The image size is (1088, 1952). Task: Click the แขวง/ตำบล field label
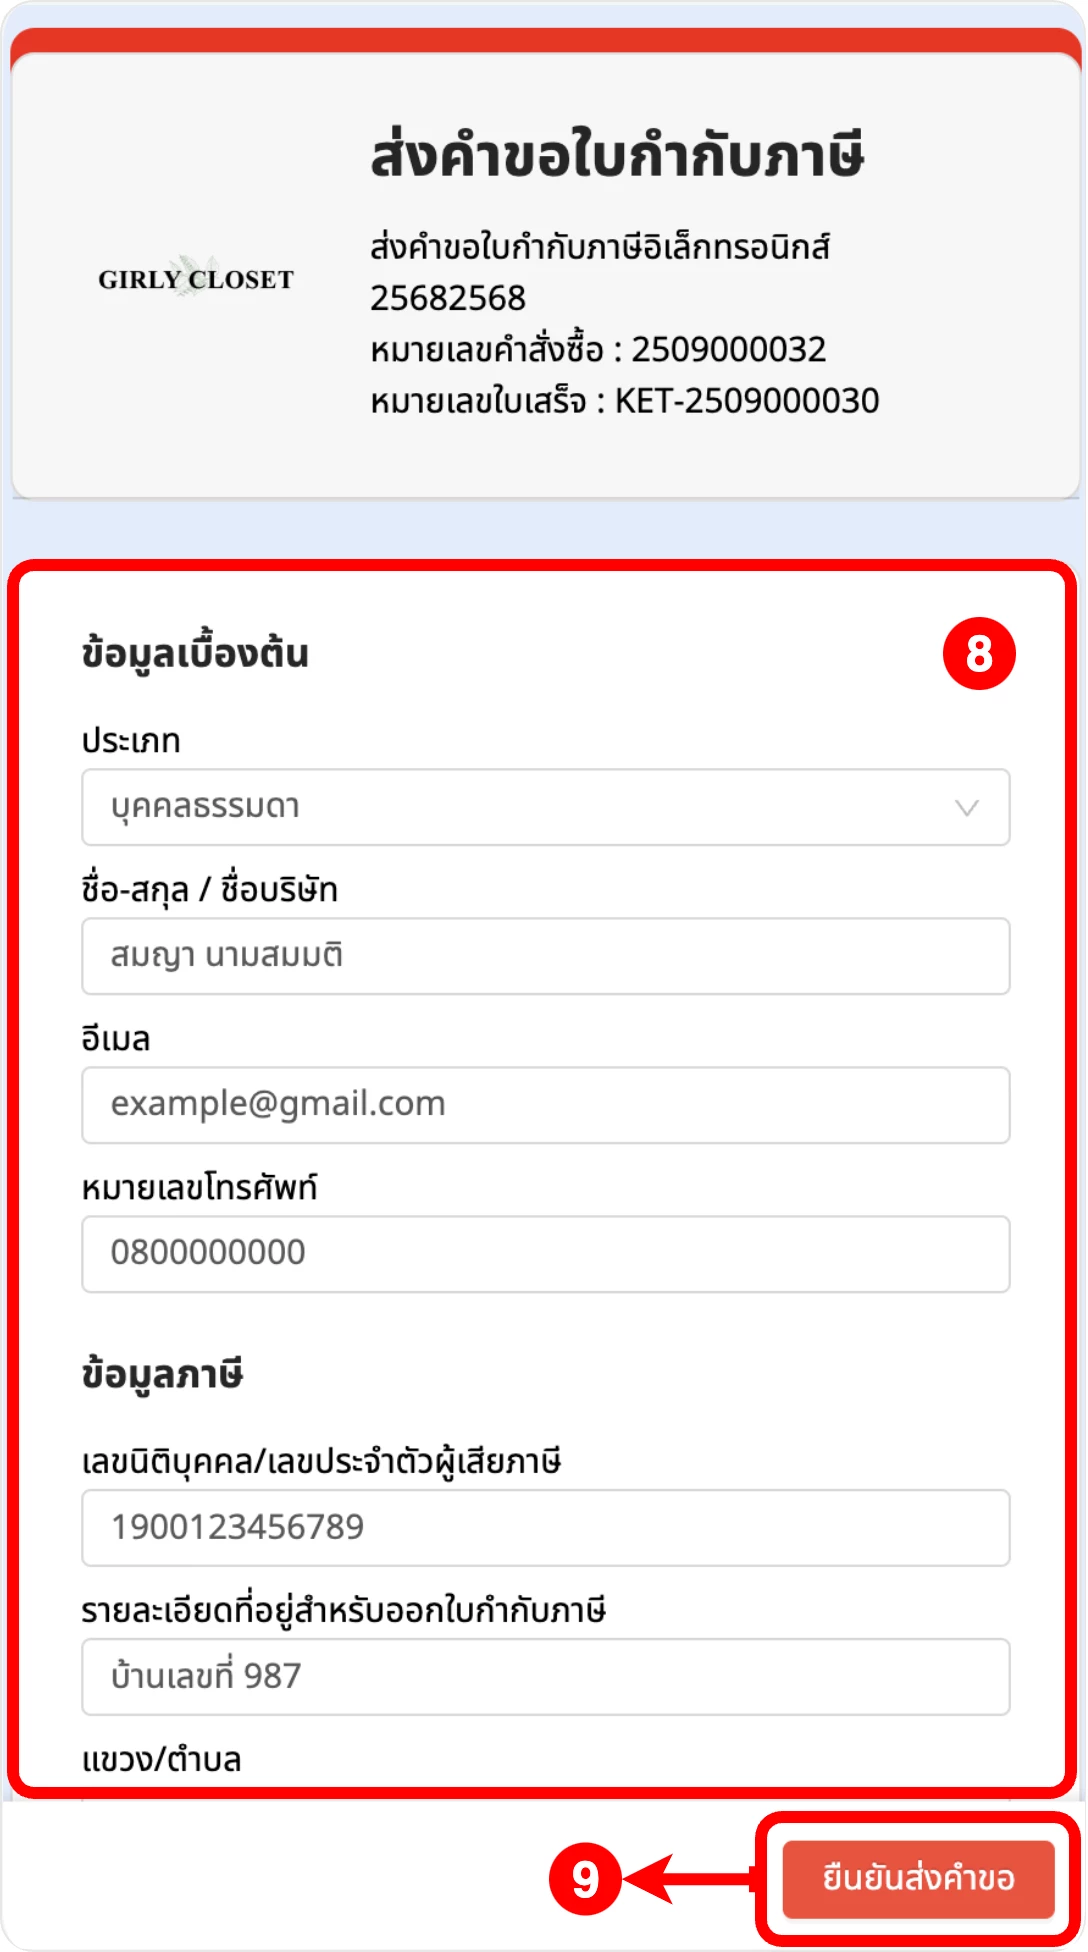pos(161,1760)
